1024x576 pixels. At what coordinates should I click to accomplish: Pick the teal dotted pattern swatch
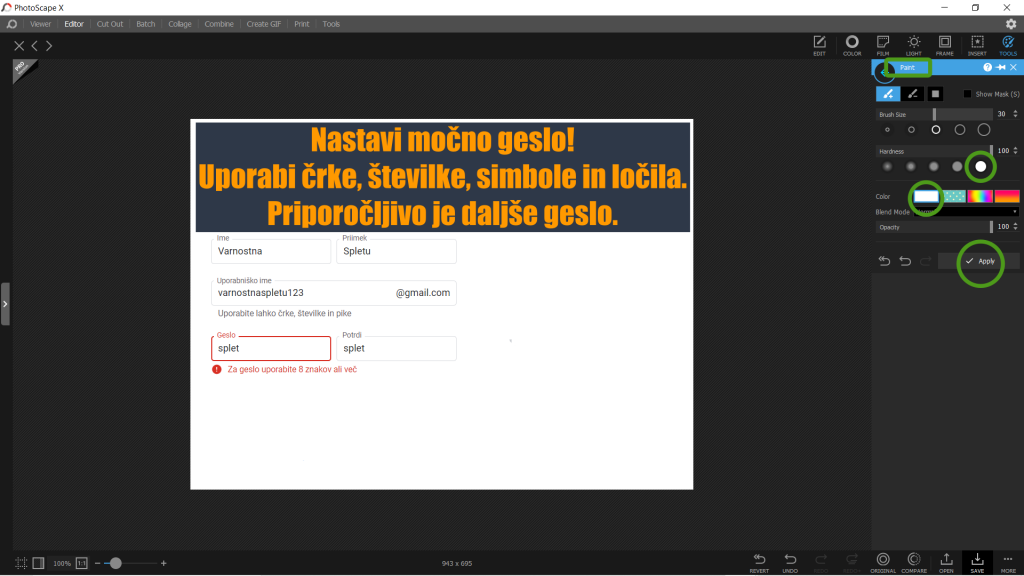[954, 196]
